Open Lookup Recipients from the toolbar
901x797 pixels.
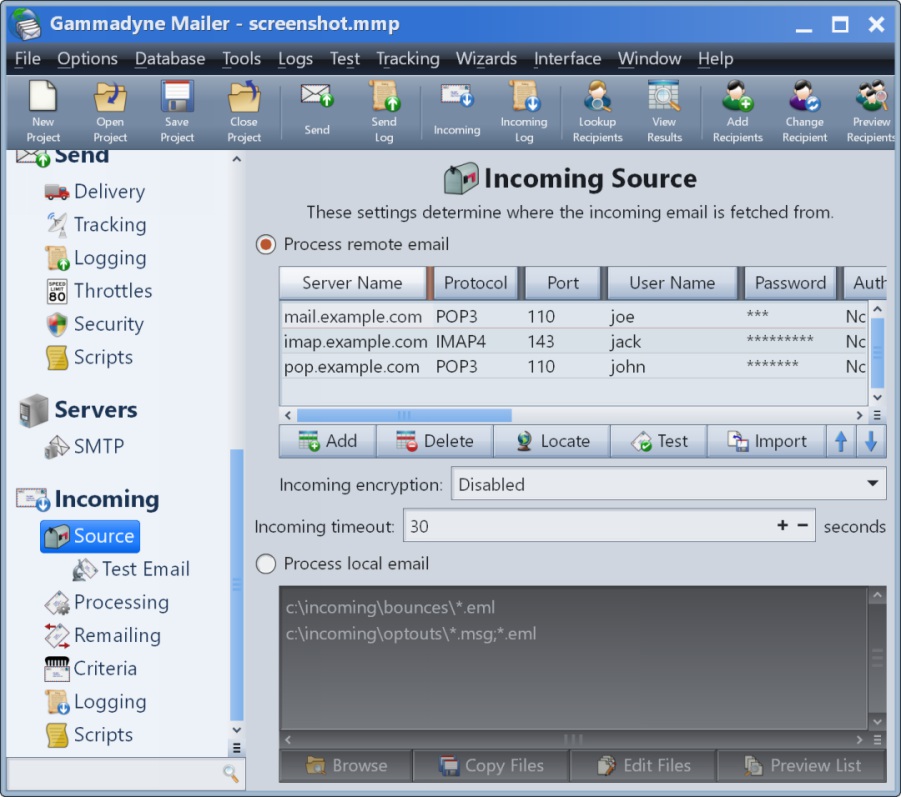point(597,110)
